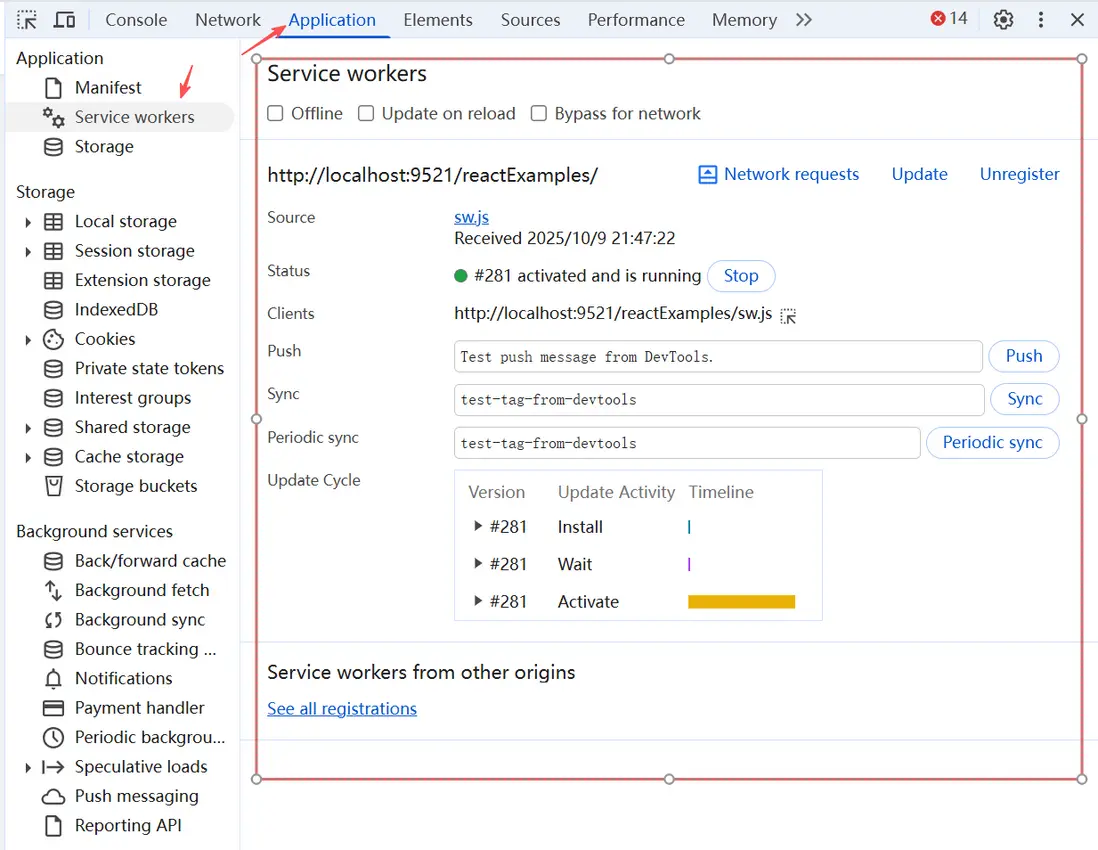Tick the Bypass for network checkbox

coord(539,114)
